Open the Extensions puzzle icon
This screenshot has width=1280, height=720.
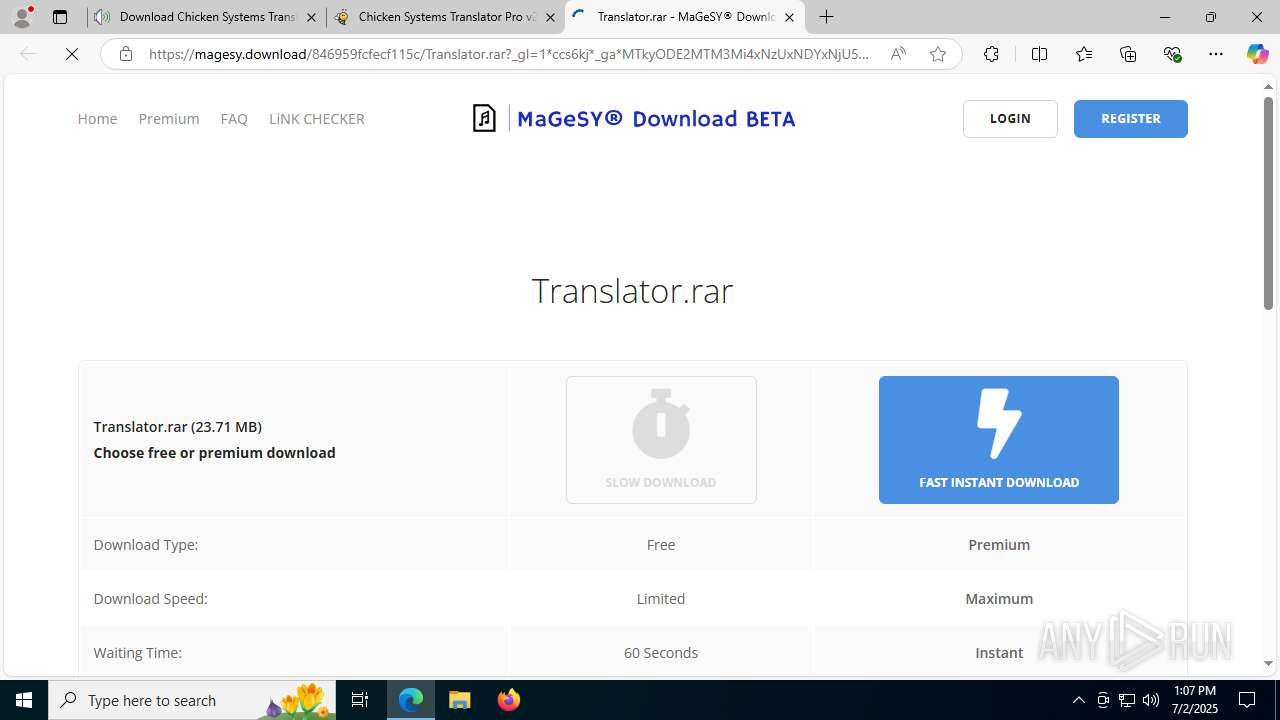pos(991,54)
